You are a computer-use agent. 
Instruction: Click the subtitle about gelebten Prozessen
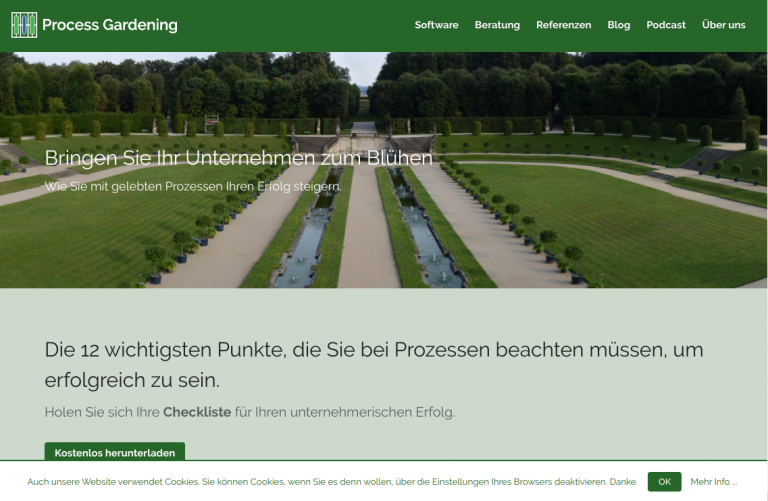[193, 186]
